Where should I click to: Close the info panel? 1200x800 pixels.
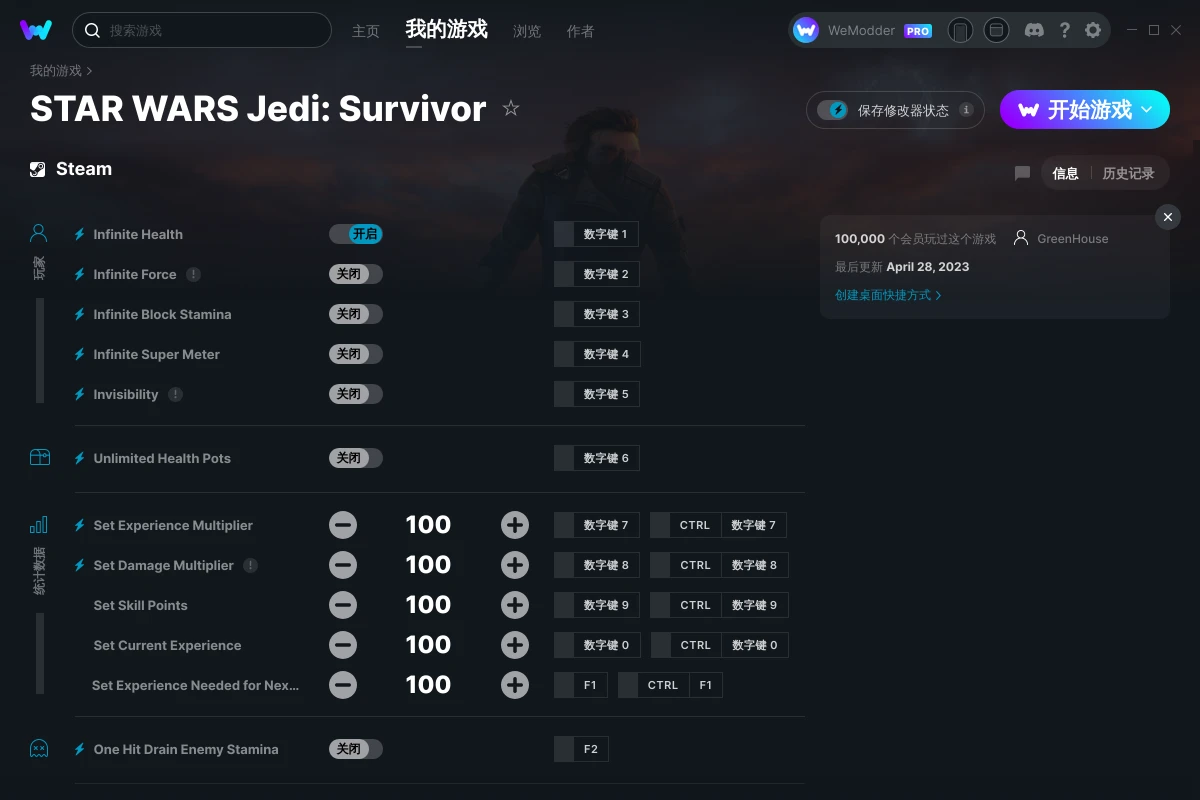(1168, 217)
